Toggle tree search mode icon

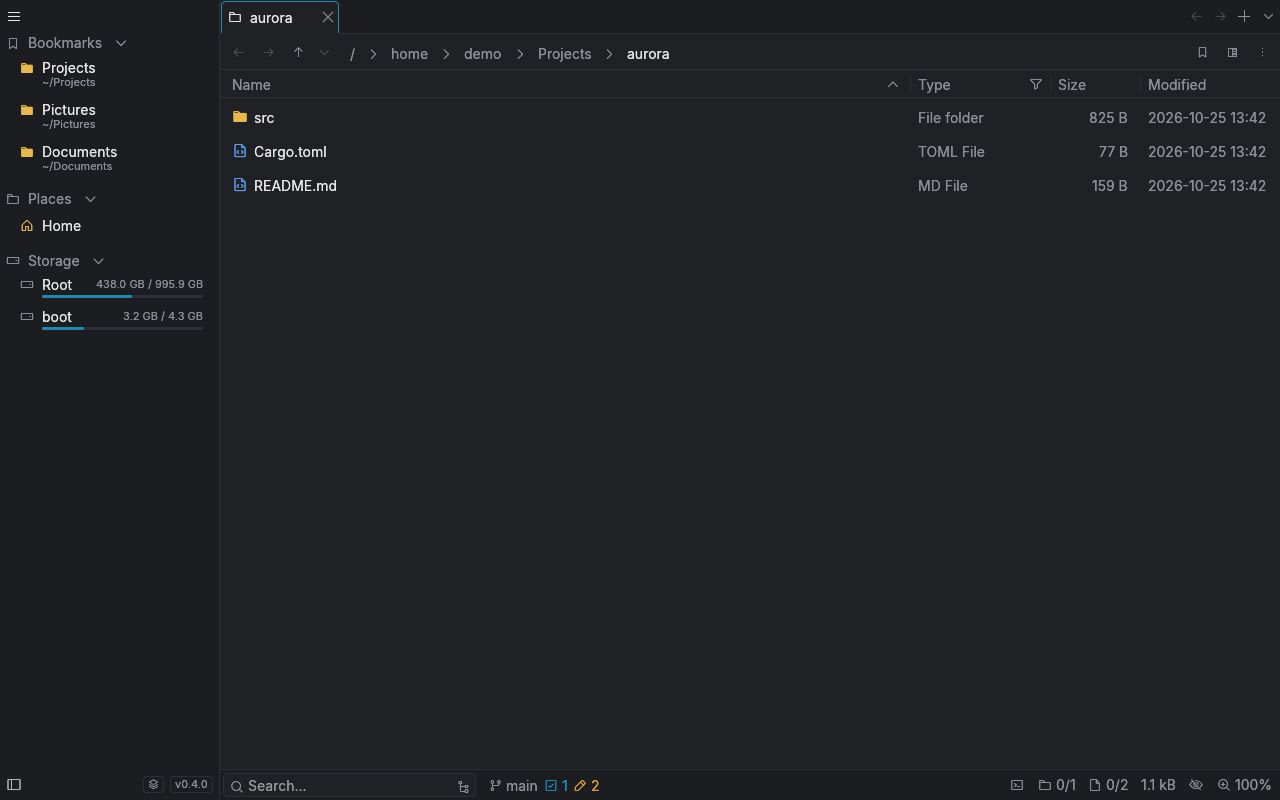coord(463,786)
